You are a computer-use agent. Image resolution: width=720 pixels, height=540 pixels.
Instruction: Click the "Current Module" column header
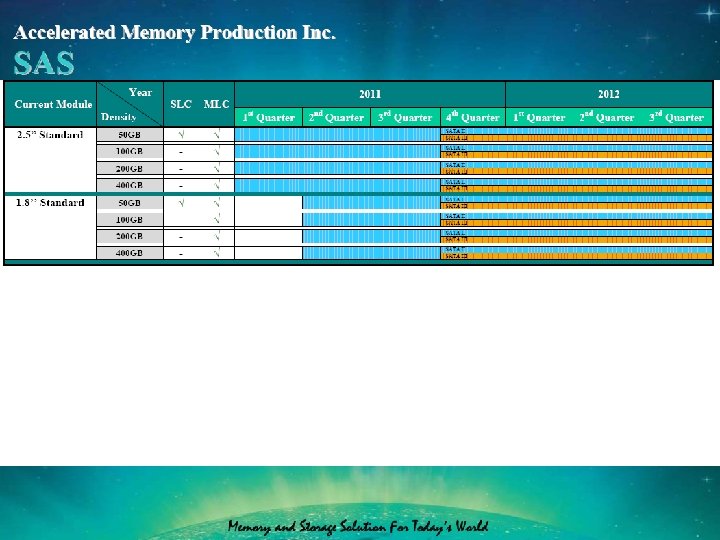[x=53, y=104]
